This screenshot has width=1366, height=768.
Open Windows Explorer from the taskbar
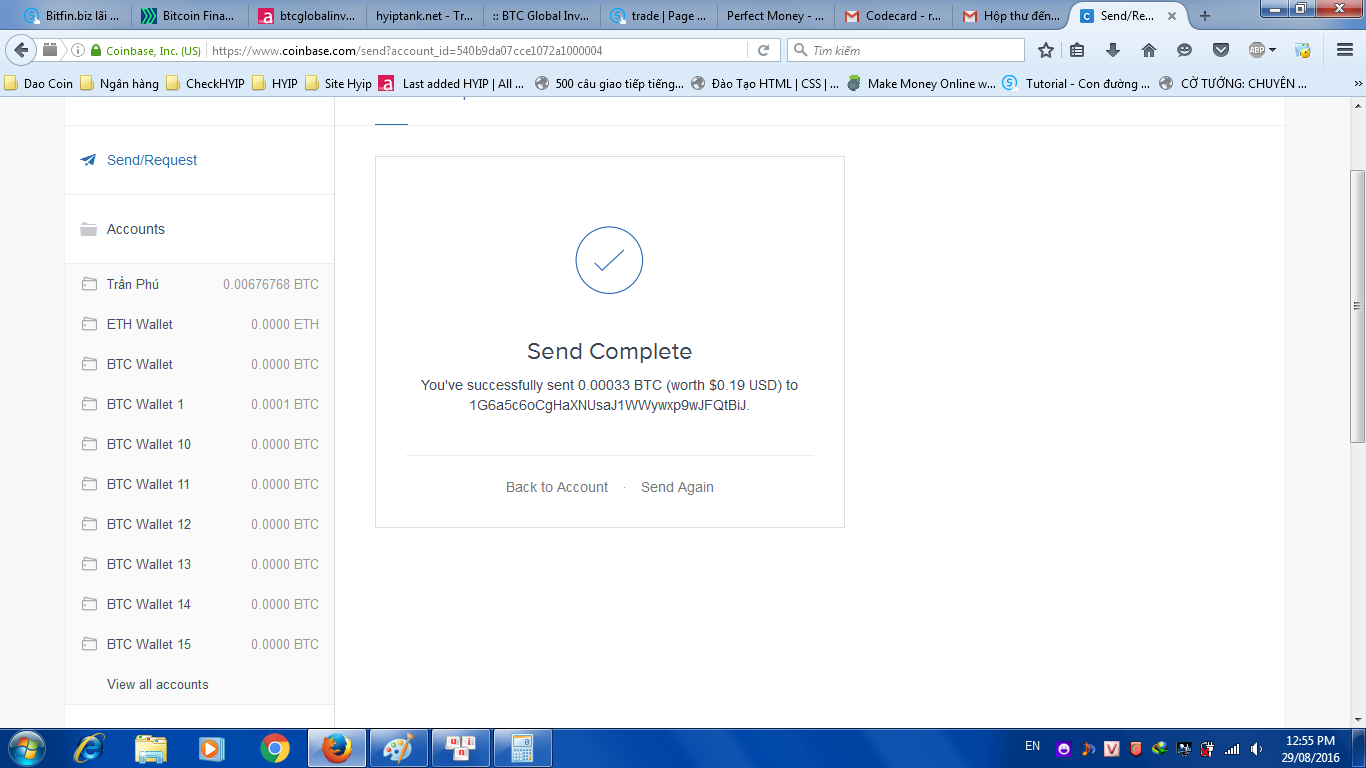point(151,748)
